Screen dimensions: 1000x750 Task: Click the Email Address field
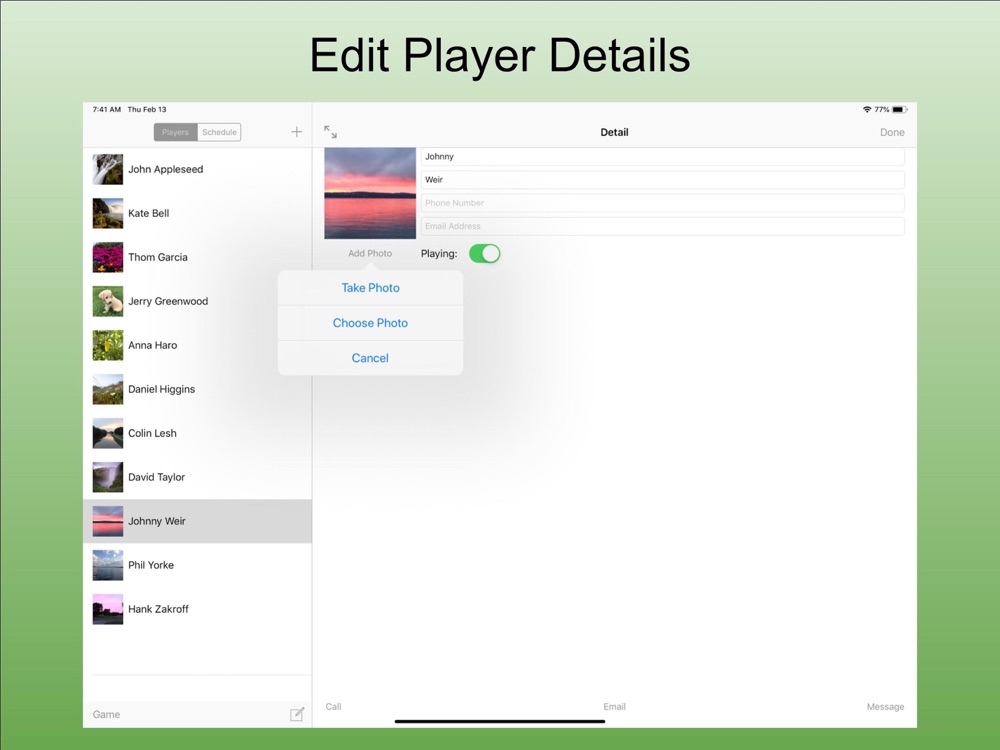coord(663,226)
